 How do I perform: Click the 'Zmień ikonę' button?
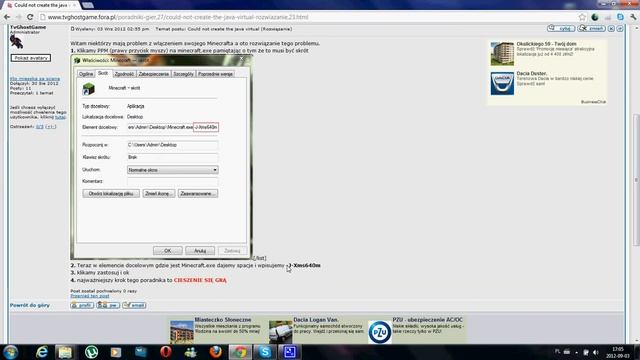(x=159, y=193)
